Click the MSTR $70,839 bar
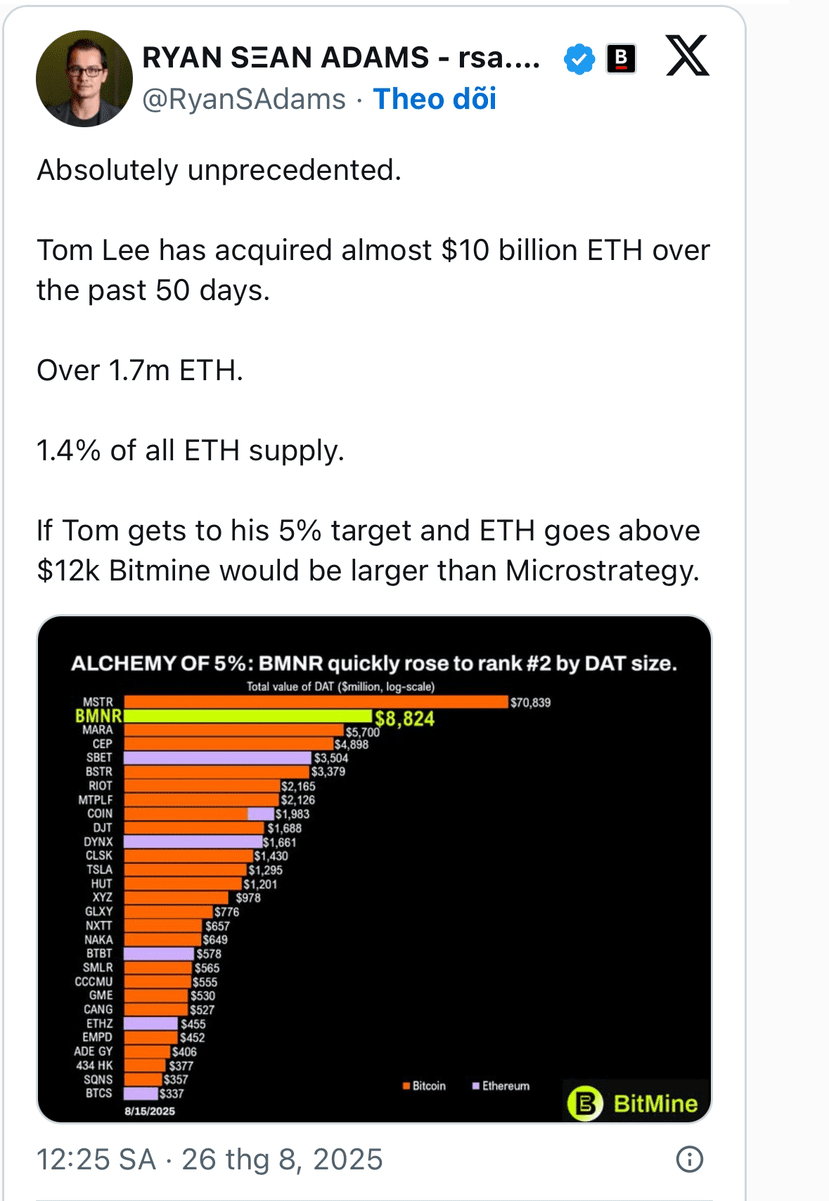This screenshot has width=829, height=1201. (x=316, y=703)
